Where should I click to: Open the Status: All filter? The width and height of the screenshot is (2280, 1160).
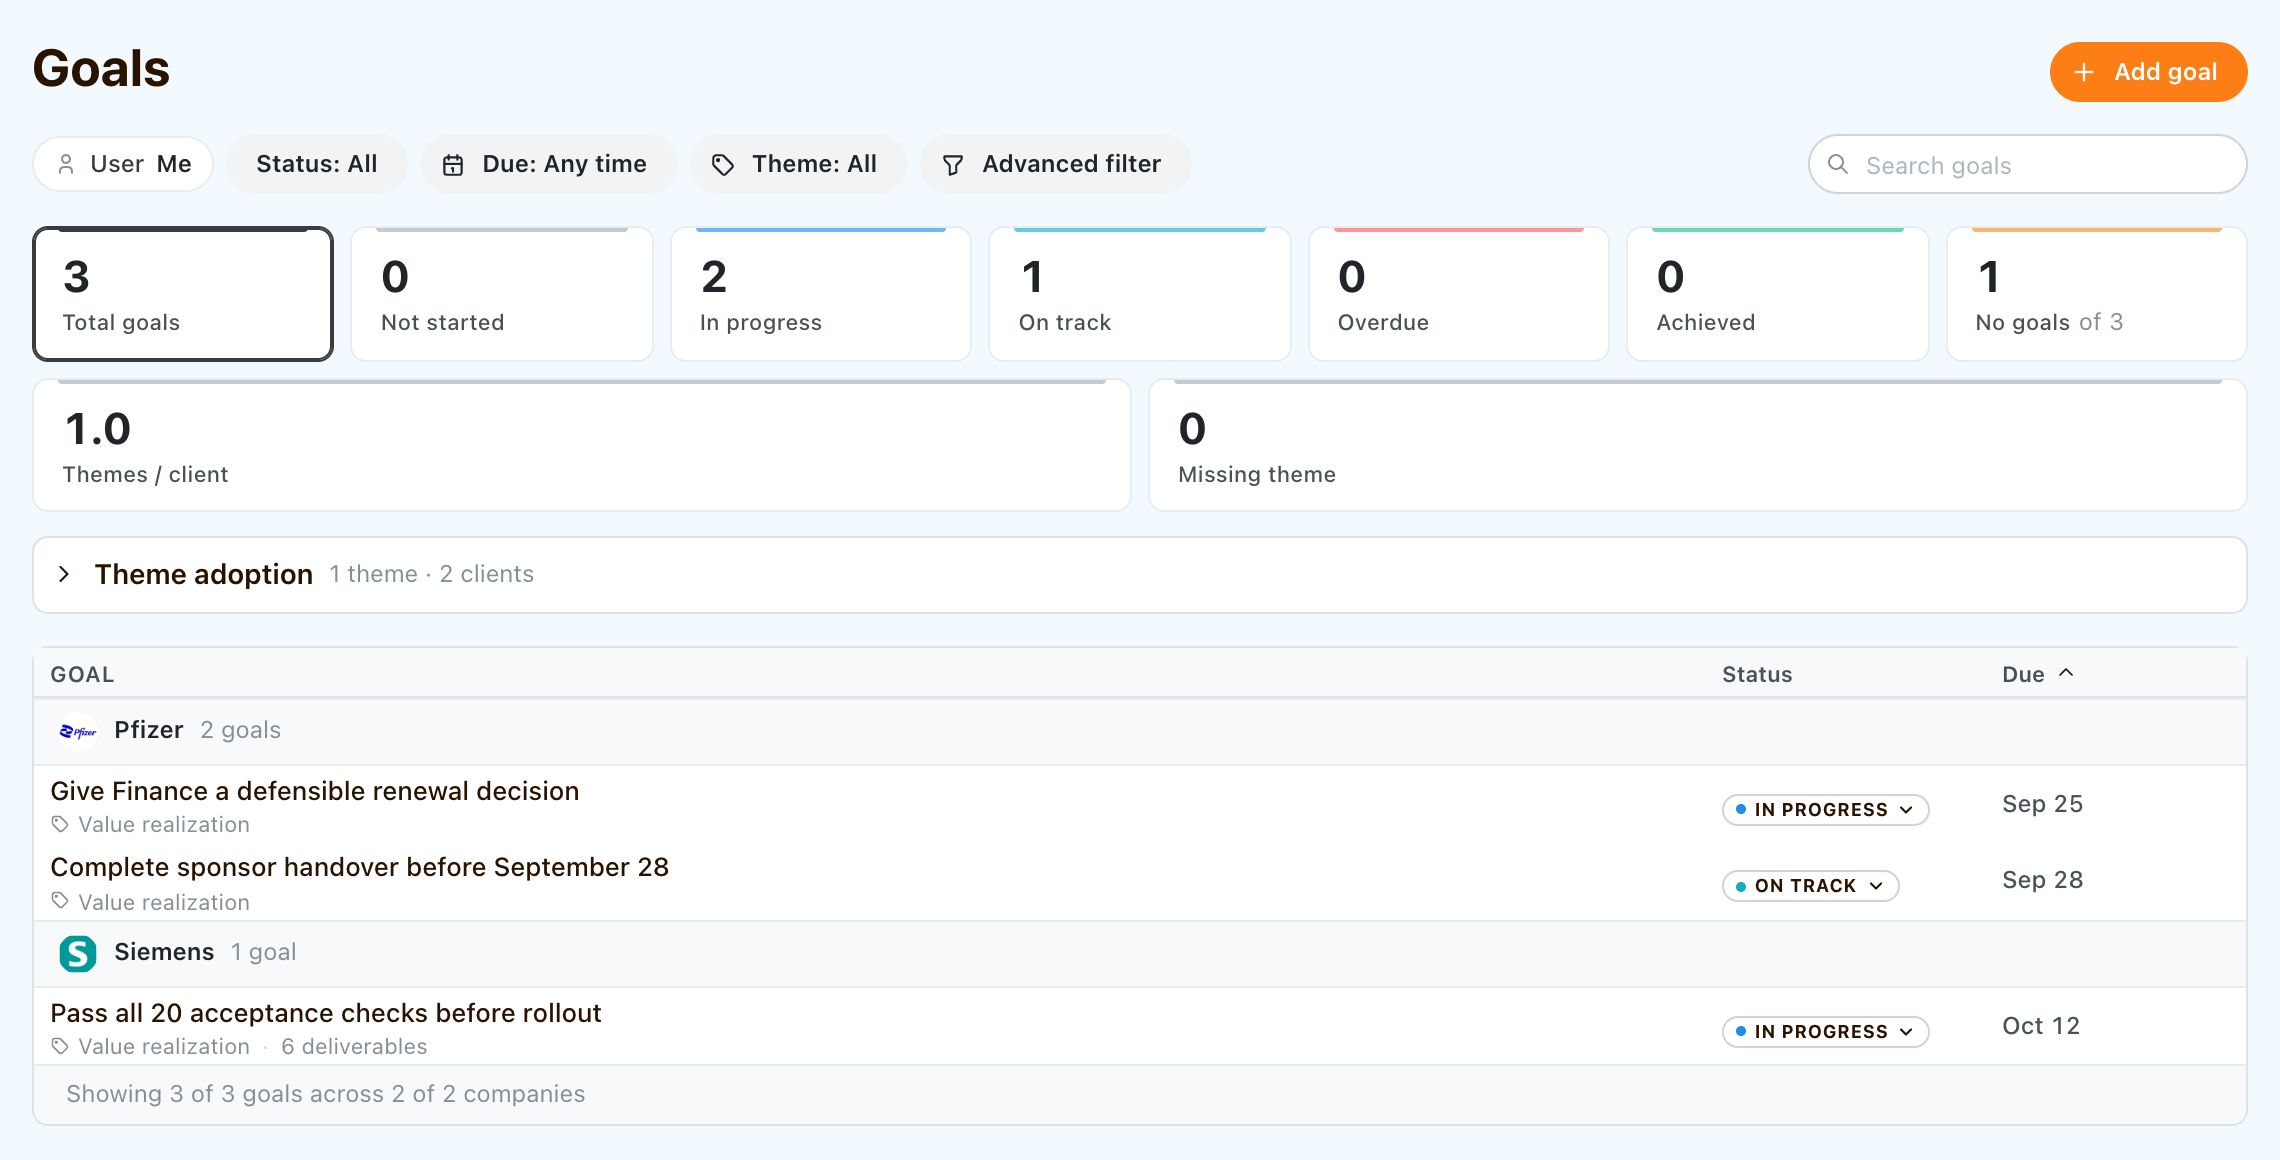316,164
